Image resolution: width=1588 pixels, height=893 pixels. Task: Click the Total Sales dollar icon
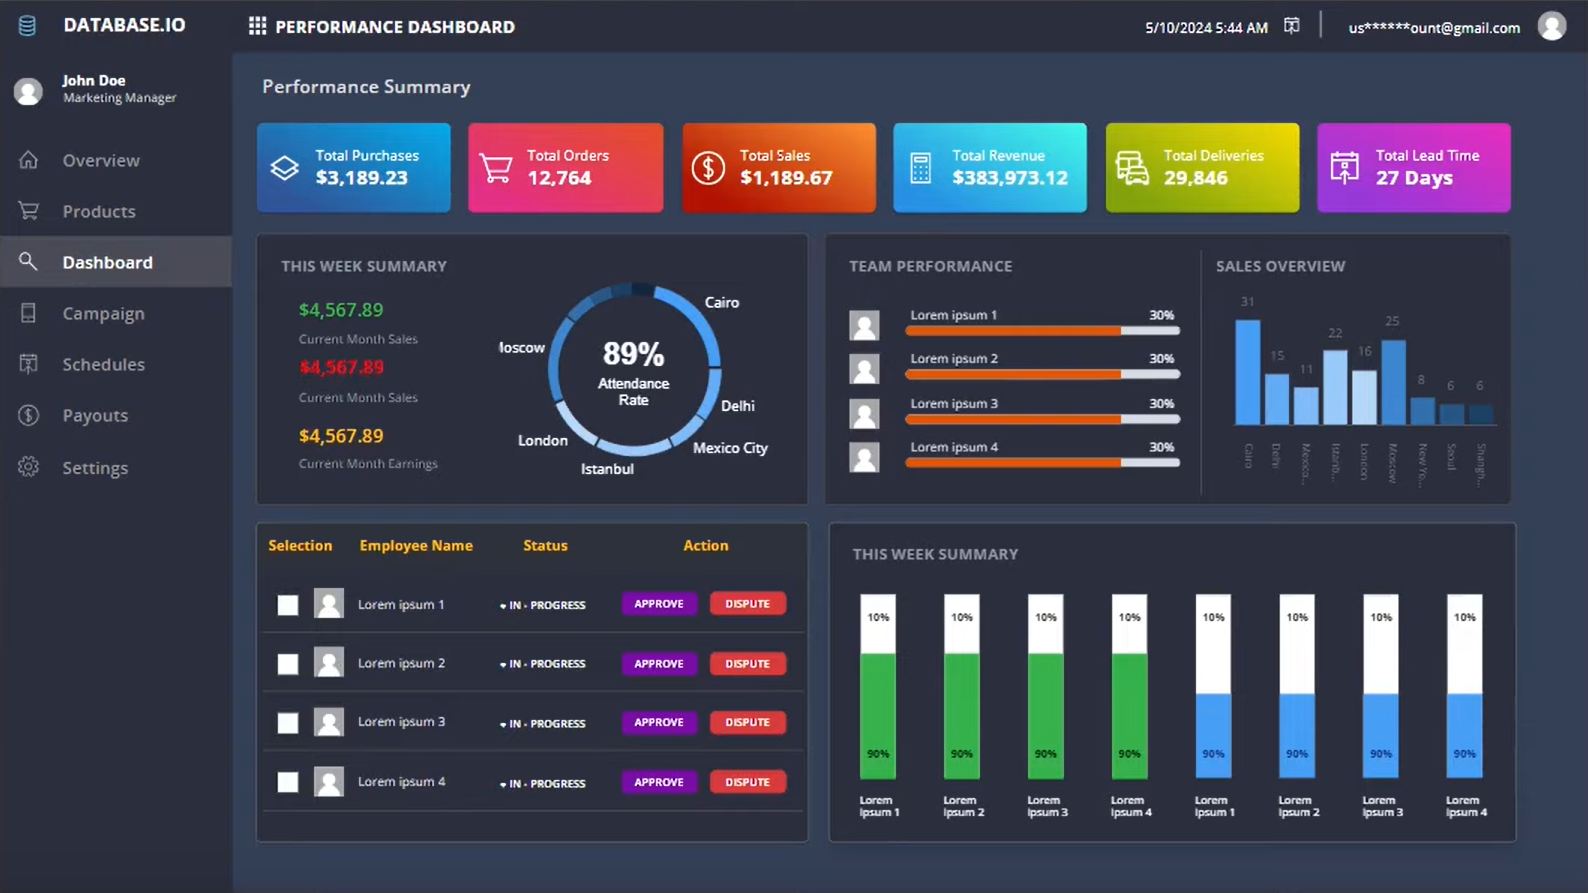(x=708, y=168)
